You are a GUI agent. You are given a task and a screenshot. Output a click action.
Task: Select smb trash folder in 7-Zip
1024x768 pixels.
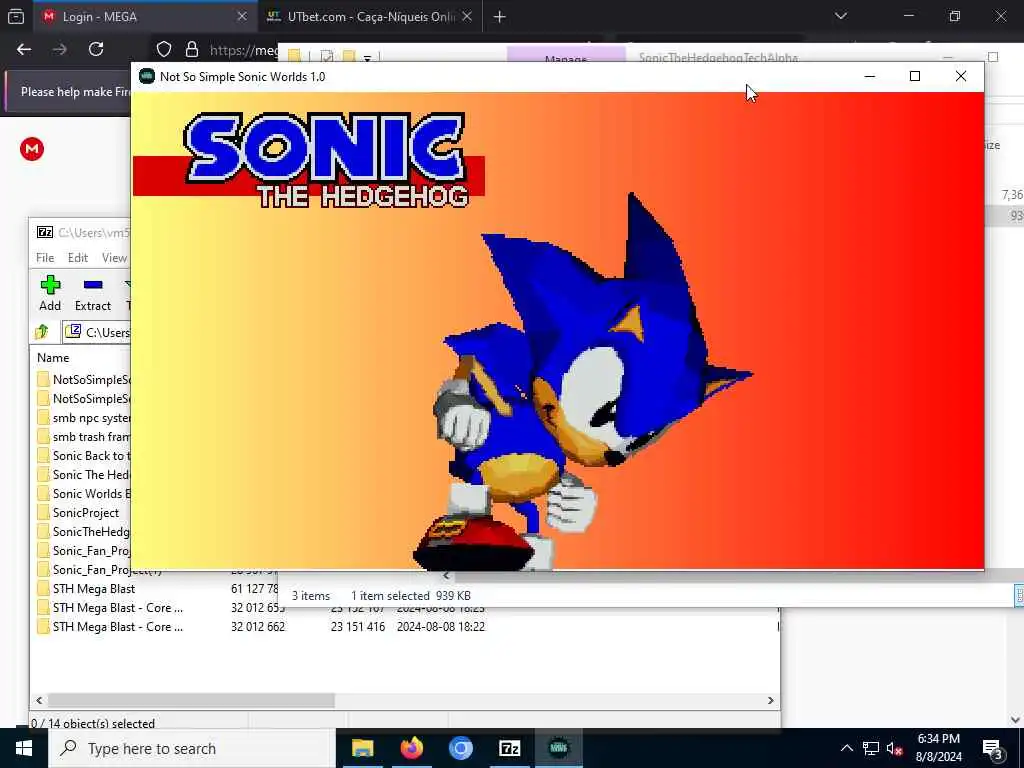(84, 436)
